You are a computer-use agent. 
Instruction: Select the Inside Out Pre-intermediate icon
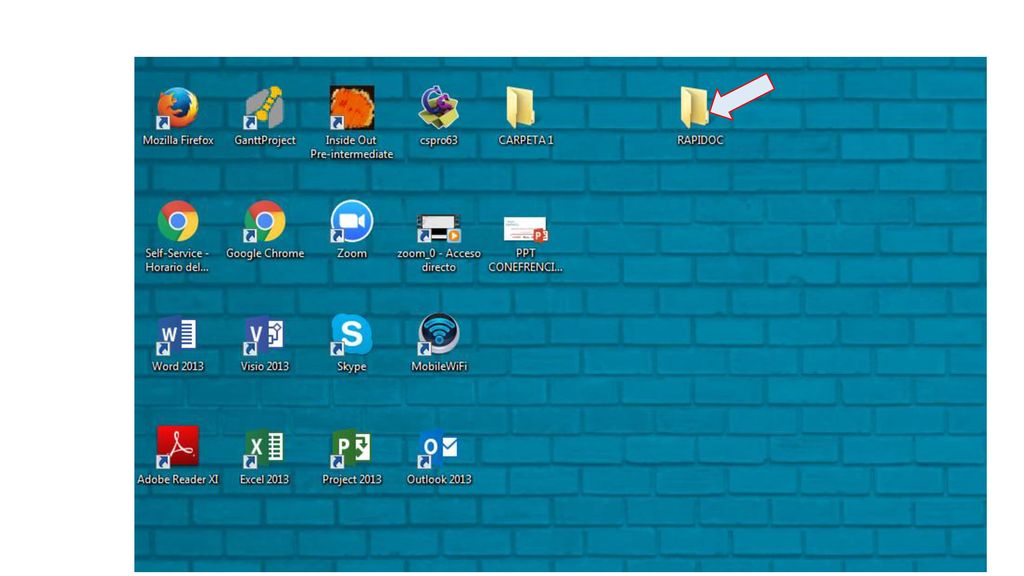coord(351,108)
